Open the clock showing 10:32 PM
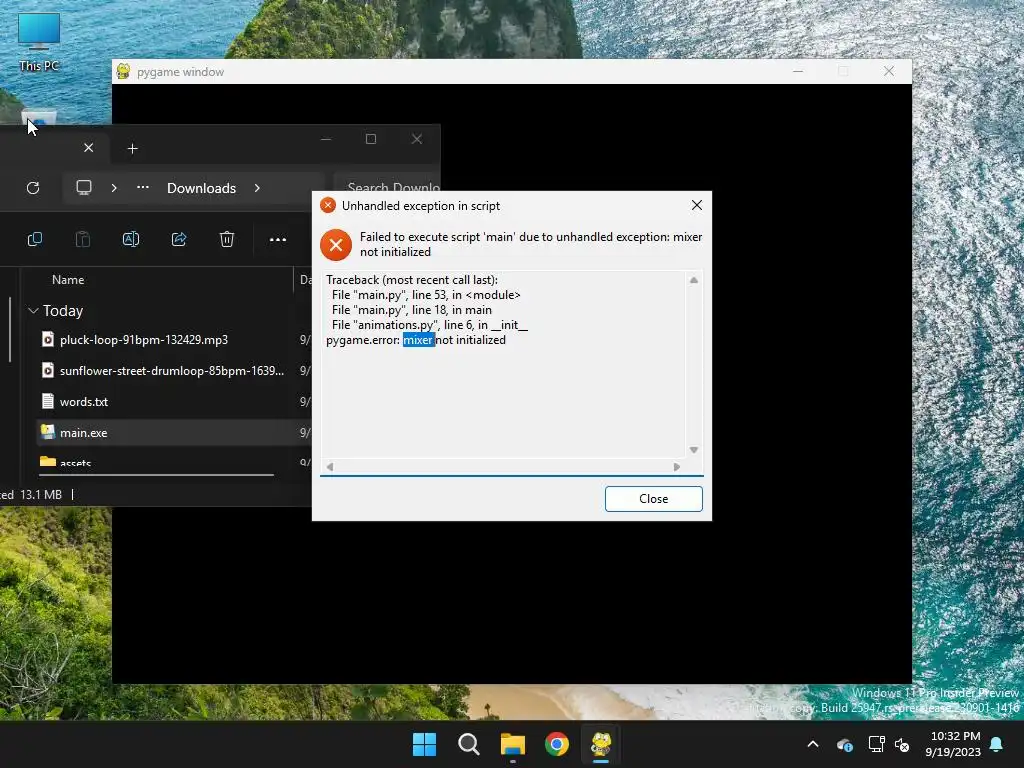This screenshot has height=768, width=1024. (x=953, y=744)
